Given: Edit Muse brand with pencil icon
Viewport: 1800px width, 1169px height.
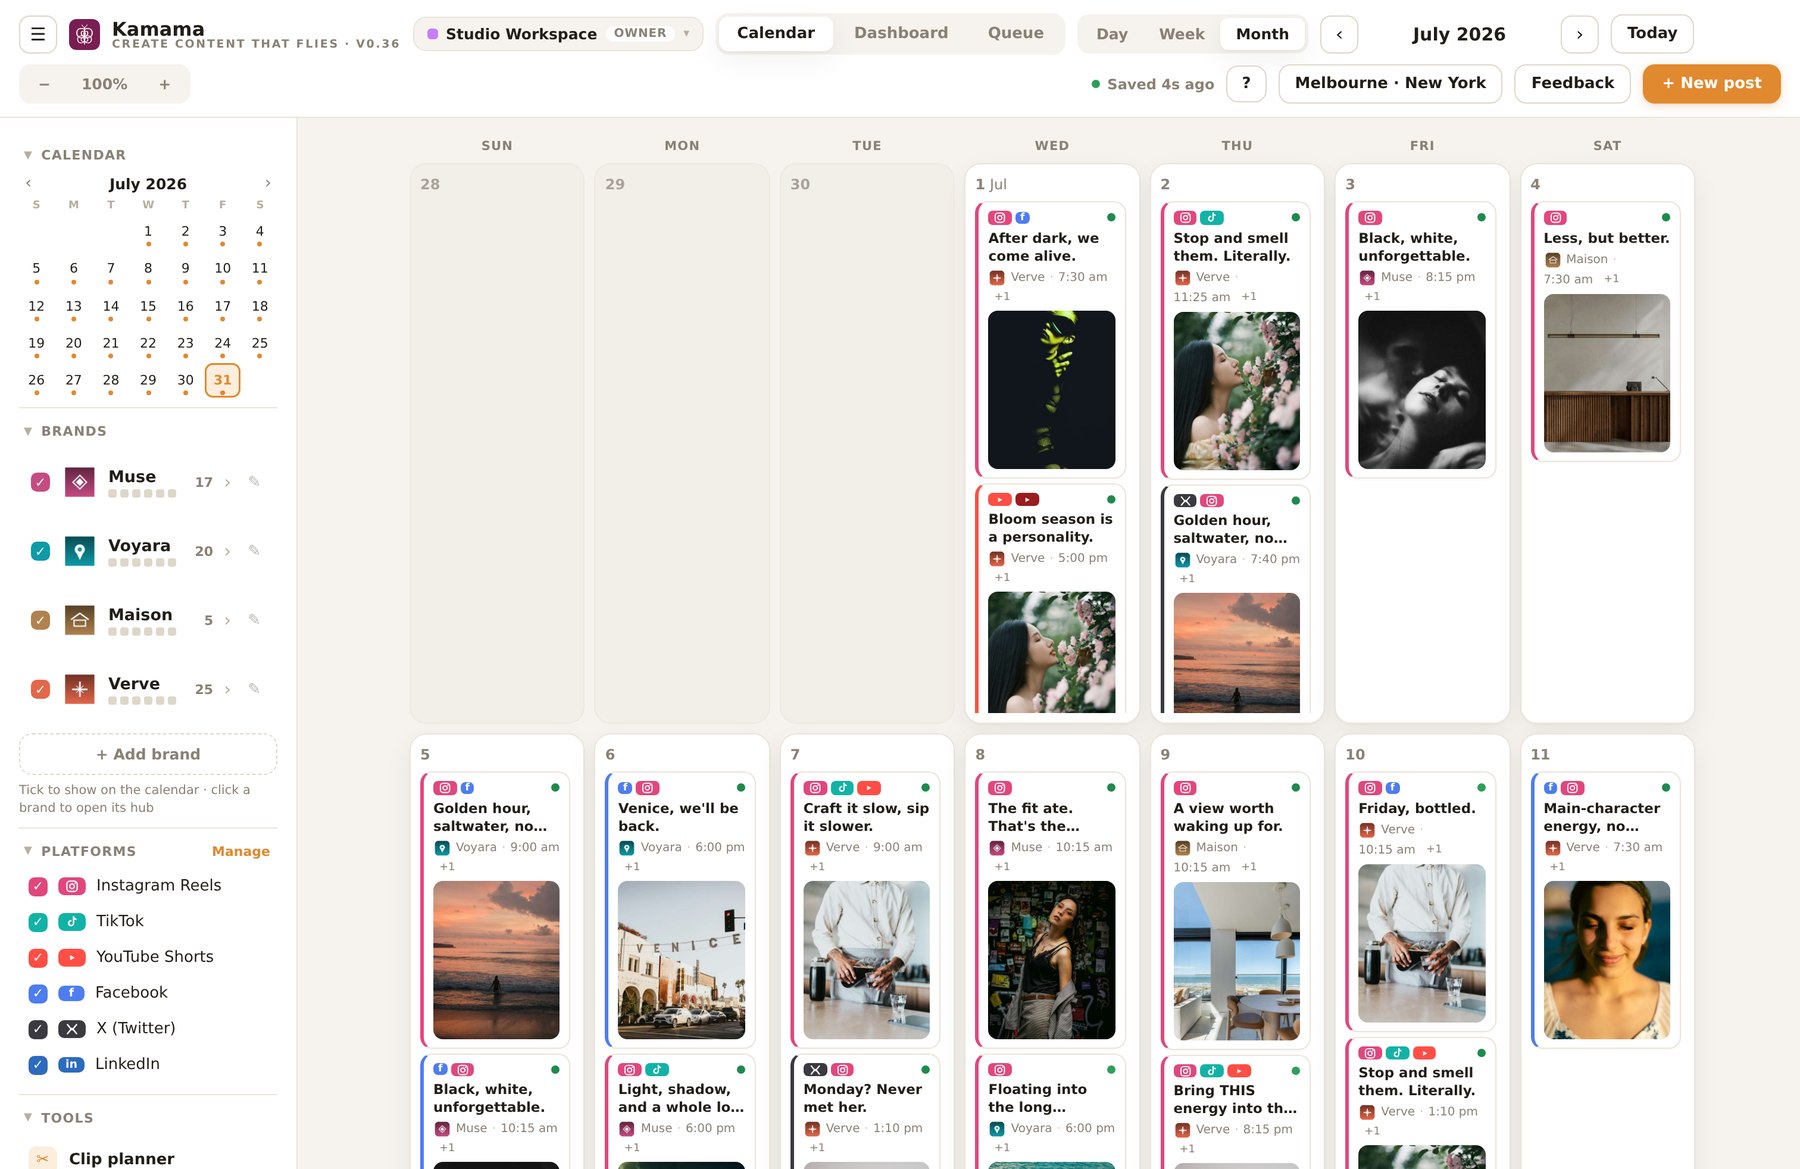Looking at the screenshot, I should click(254, 481).
